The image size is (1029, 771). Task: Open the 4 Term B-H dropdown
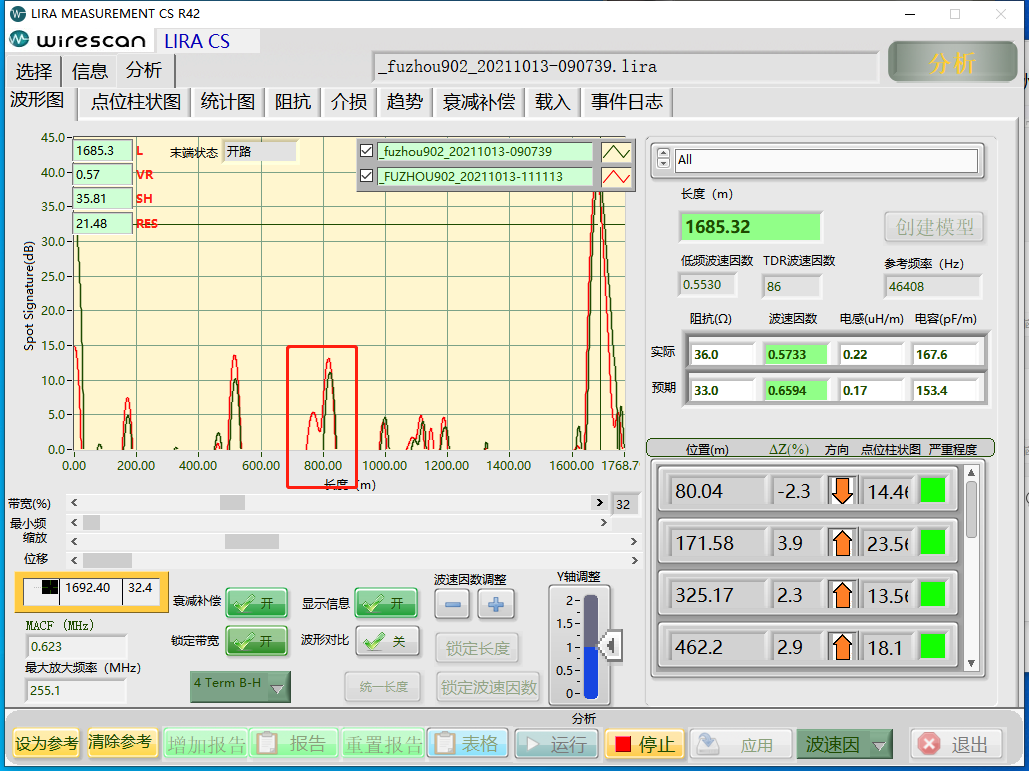coord(240,685)
